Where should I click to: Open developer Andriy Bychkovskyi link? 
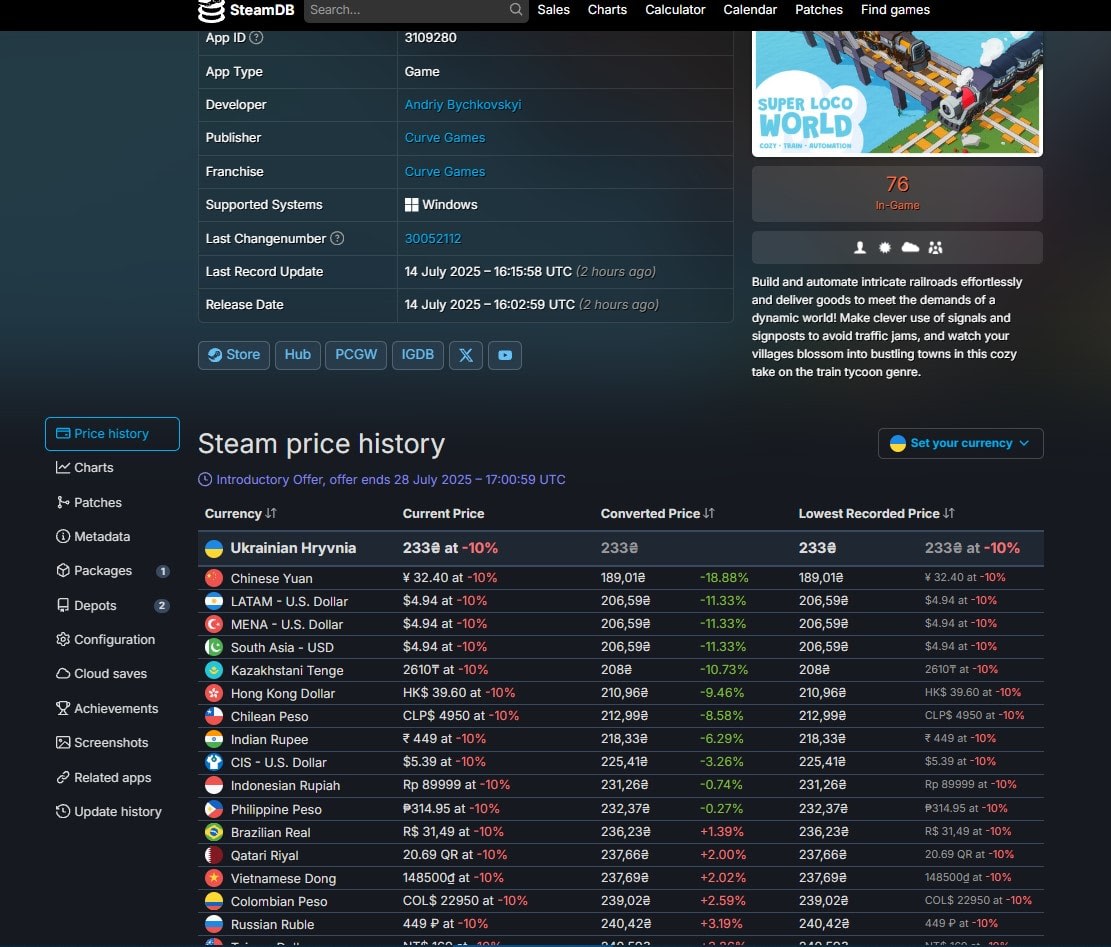tap(463, 104)
